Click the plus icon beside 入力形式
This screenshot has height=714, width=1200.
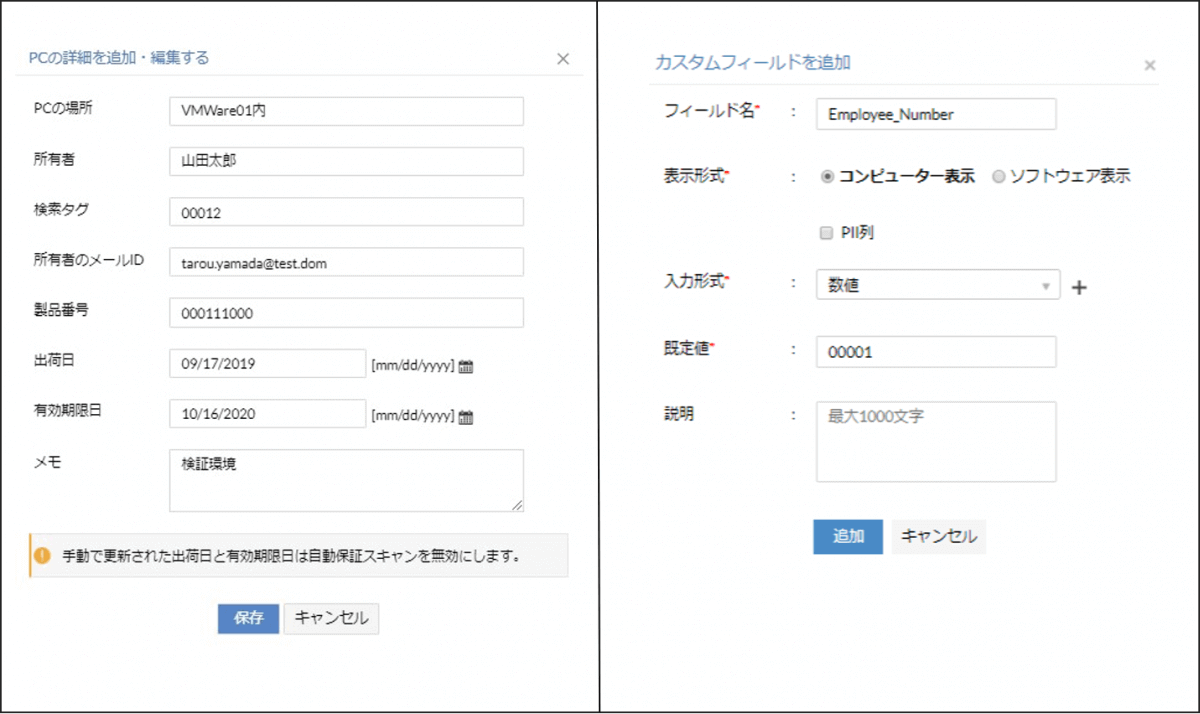pyautogui.click(x=1079, y=288)
